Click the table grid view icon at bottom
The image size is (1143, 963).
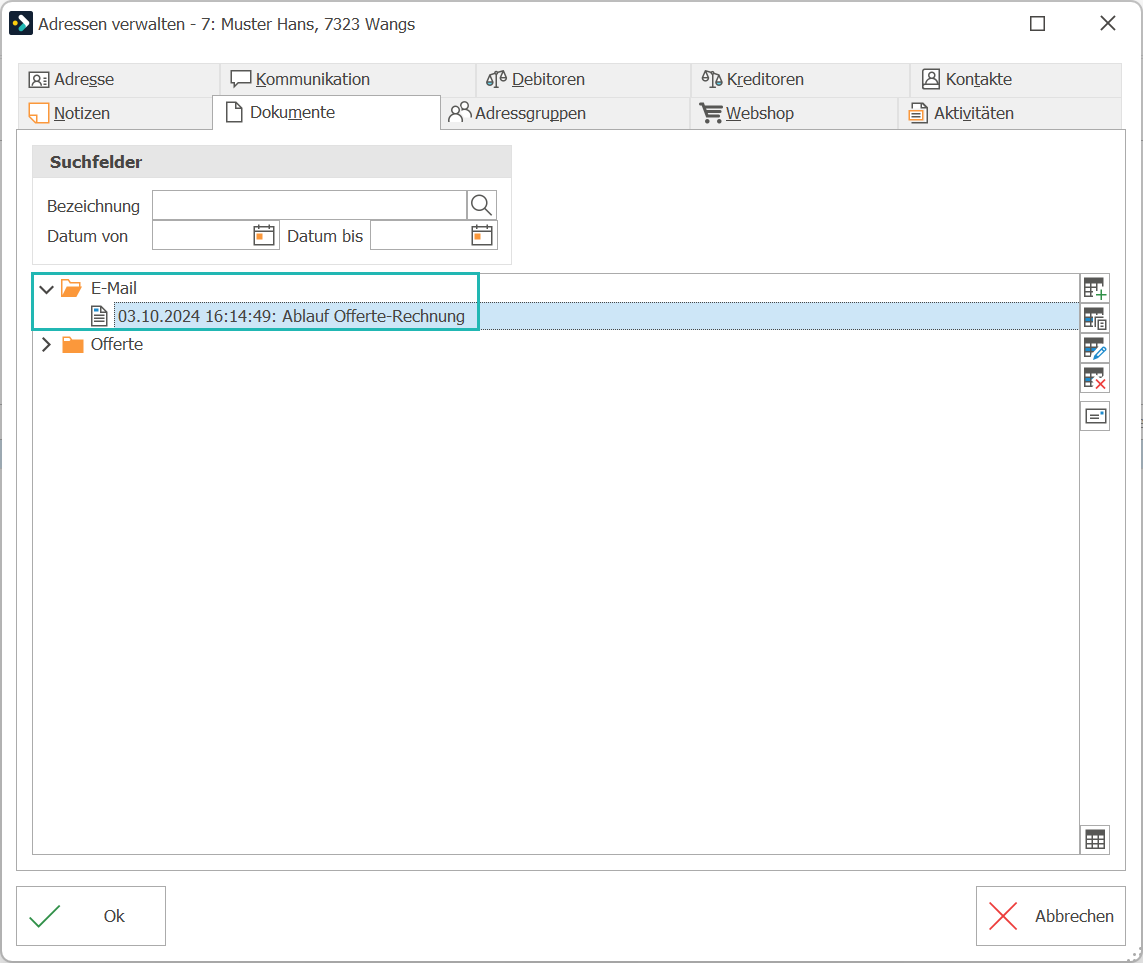pos(1095,840)
